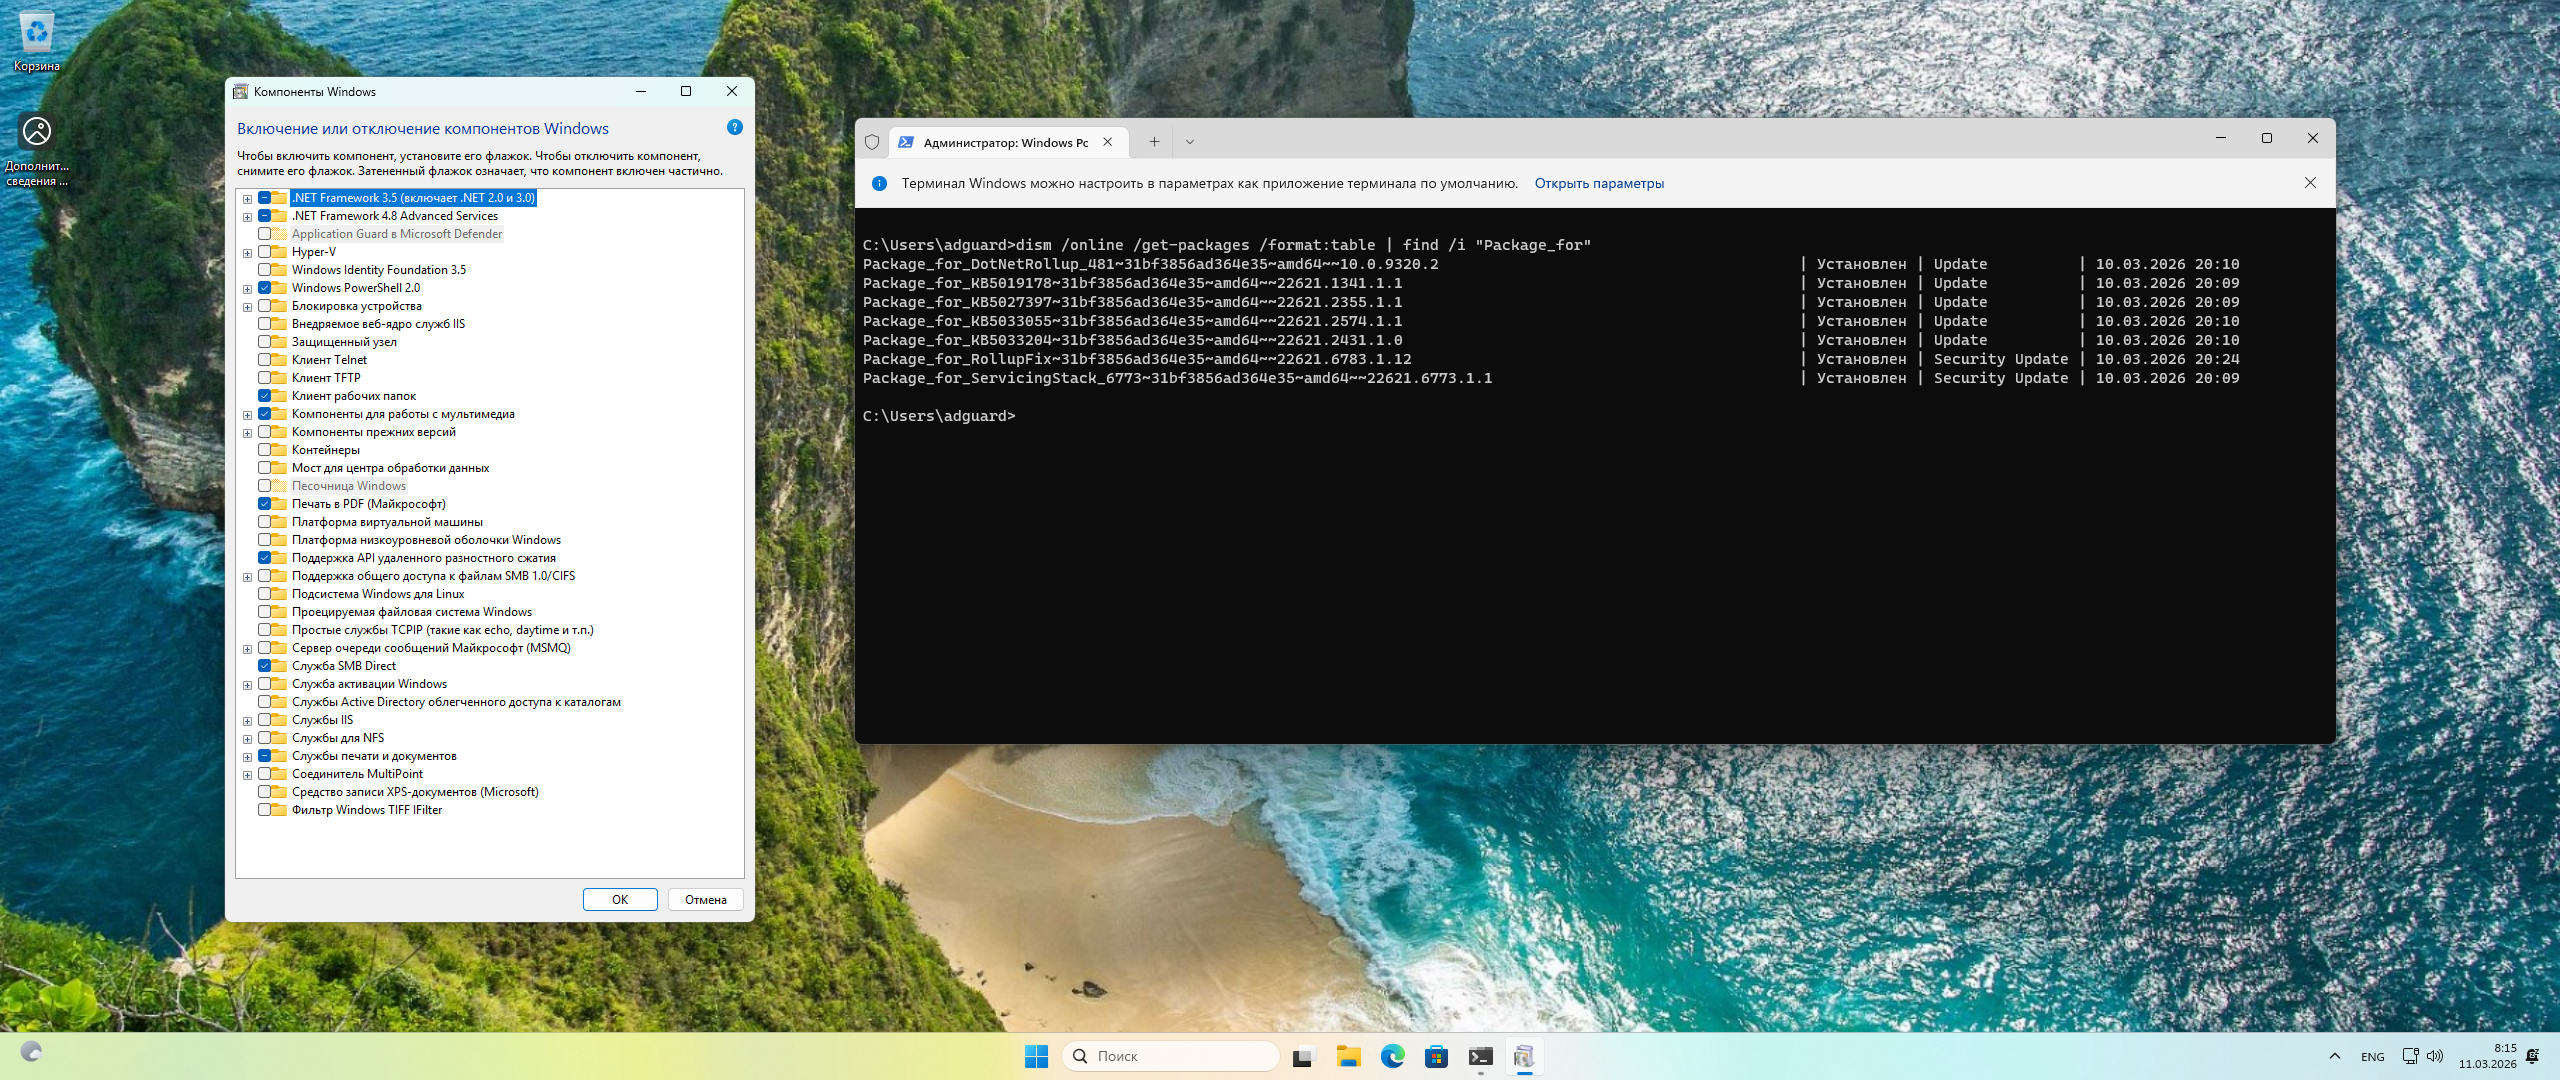Click the Open parameters link

1599,183
